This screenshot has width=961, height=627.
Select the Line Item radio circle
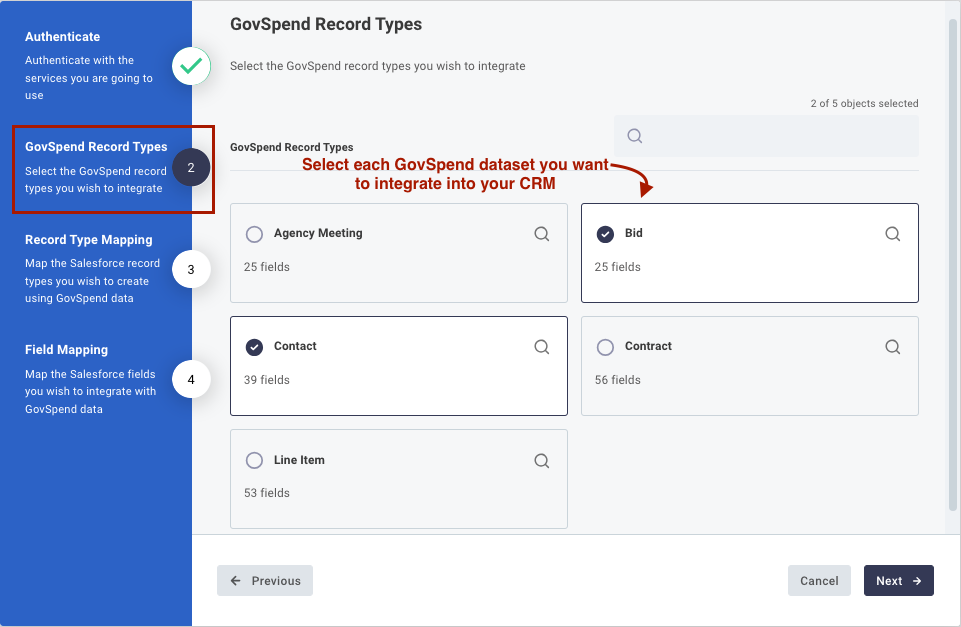[x=254, y=460]
